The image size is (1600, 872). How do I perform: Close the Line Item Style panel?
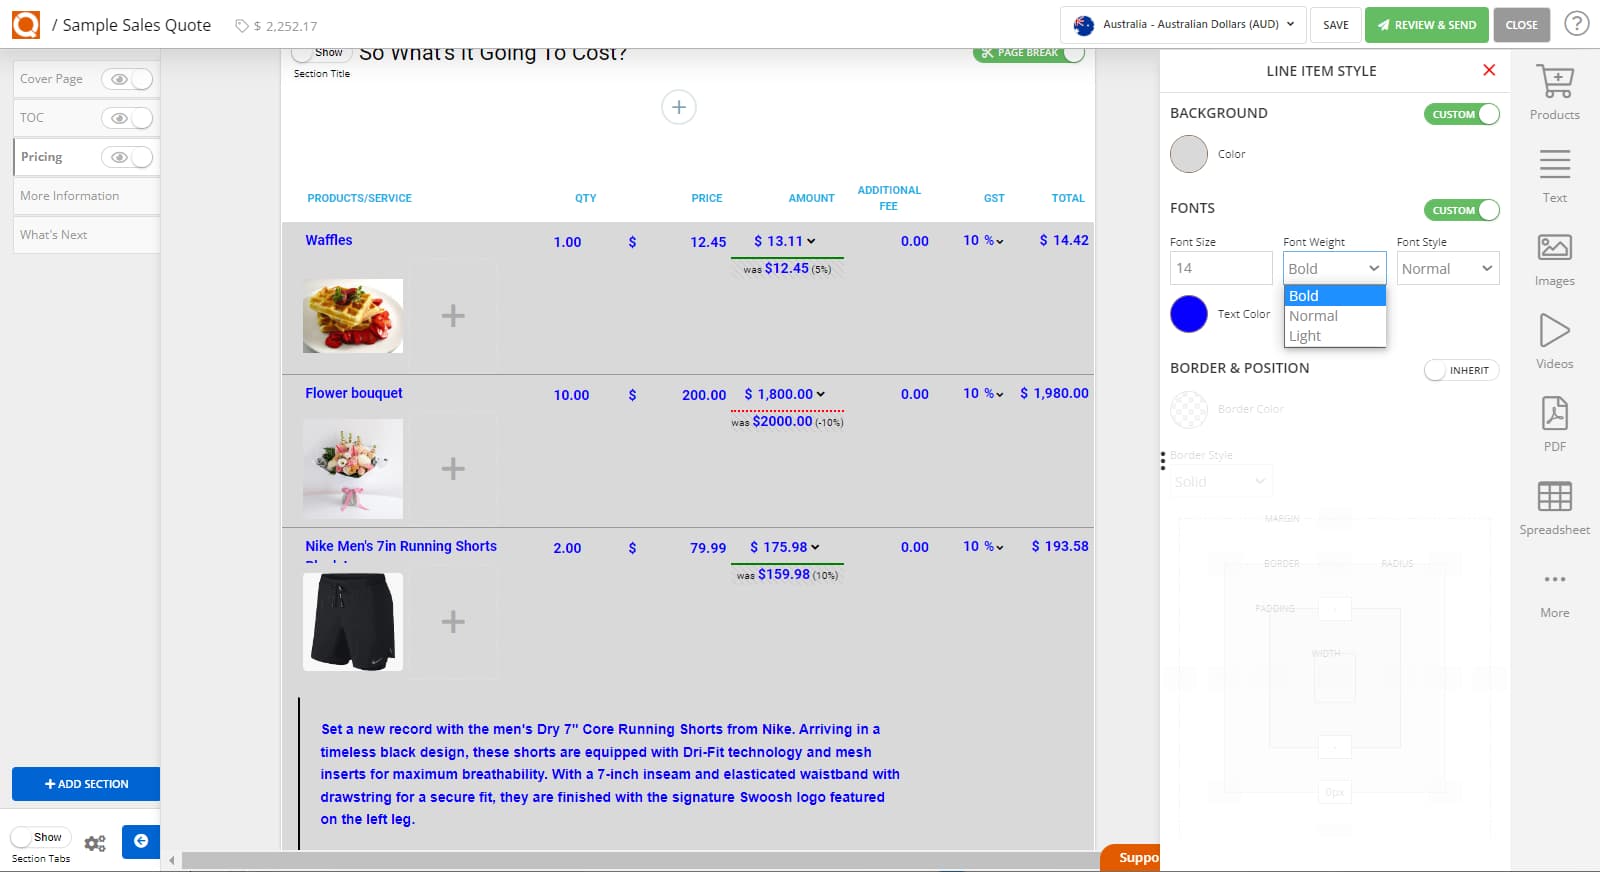(x=1489, y=70)
